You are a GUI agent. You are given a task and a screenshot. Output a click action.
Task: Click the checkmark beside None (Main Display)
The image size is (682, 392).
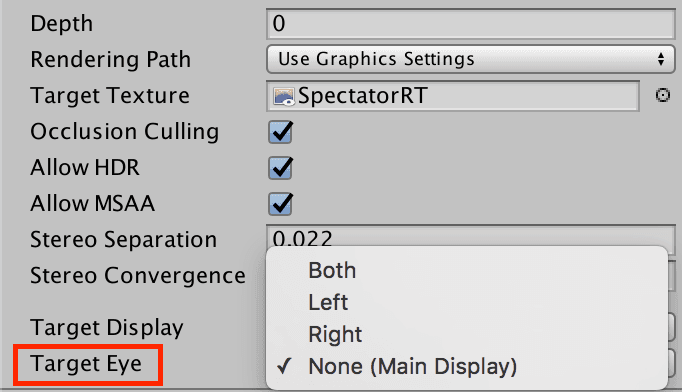click(284, 366)
